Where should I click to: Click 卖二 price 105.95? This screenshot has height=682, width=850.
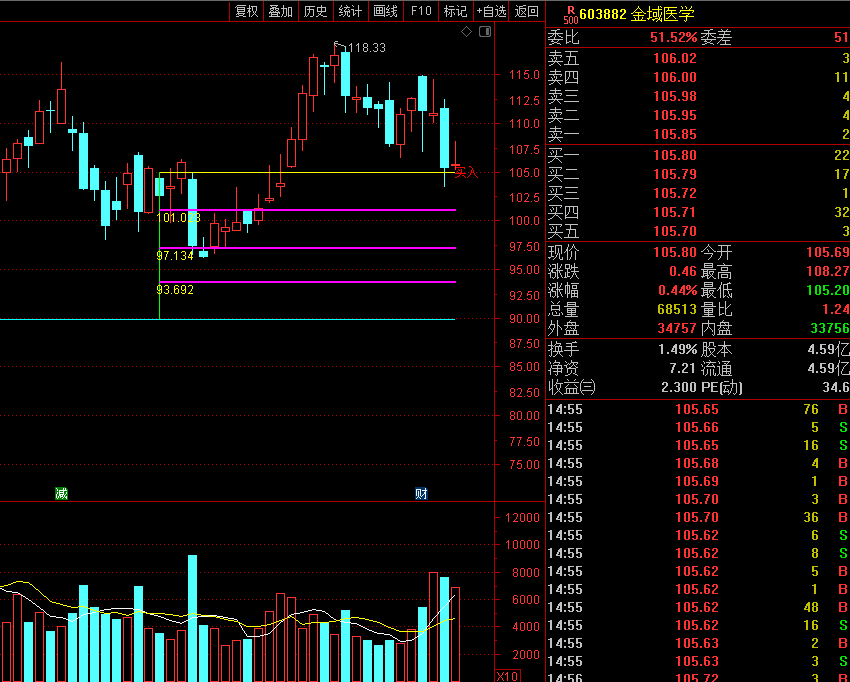click(675, 115)
